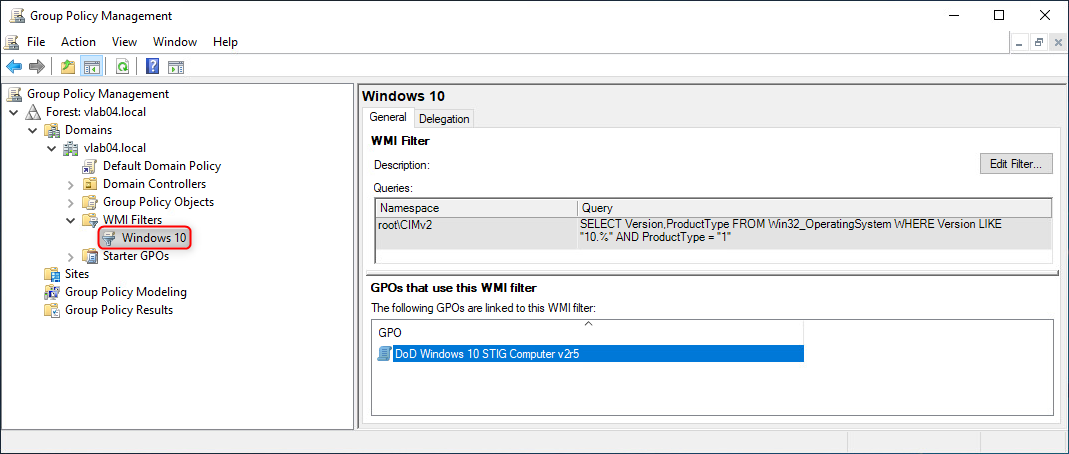Viewport: 1069px width, 454px height.
Task: Toggle the Show/Hide Console Tree icon
Action: [91, 67]
